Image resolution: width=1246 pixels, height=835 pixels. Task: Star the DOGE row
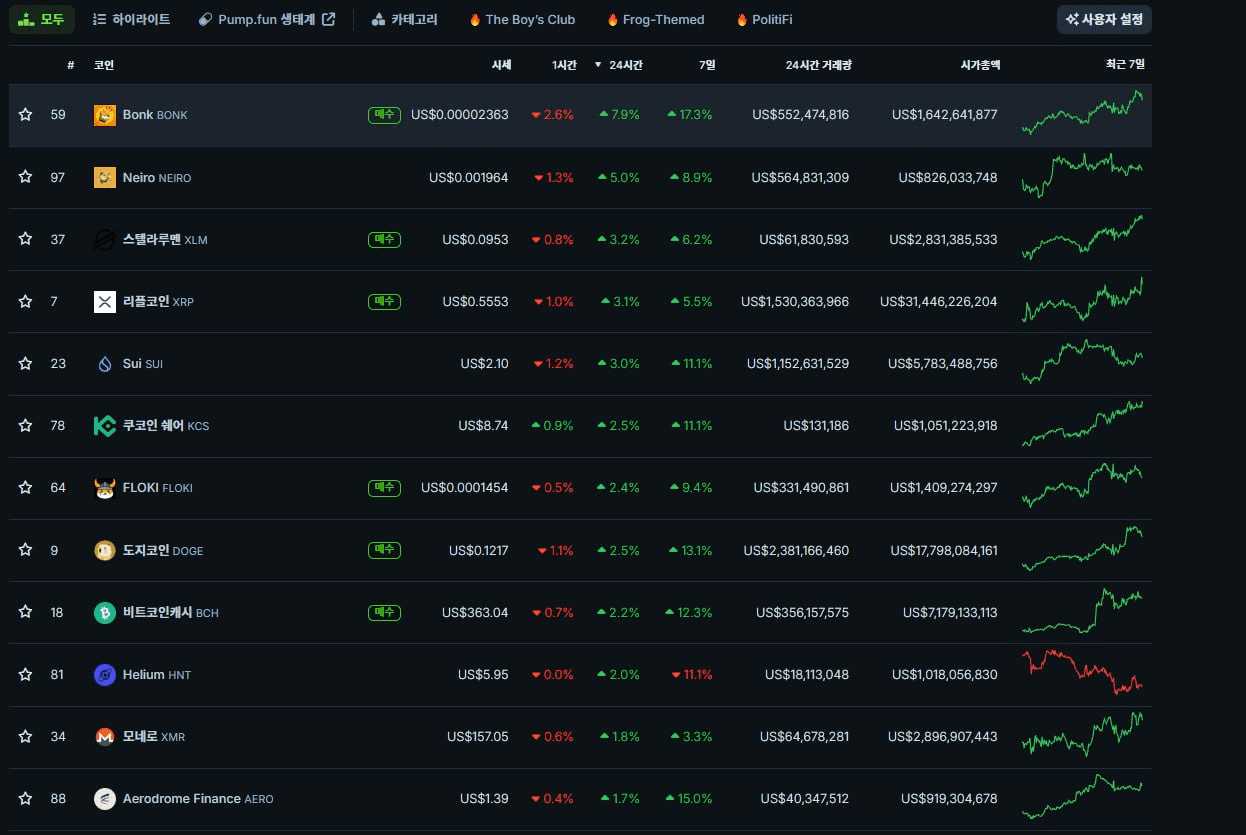coord(25,550)
